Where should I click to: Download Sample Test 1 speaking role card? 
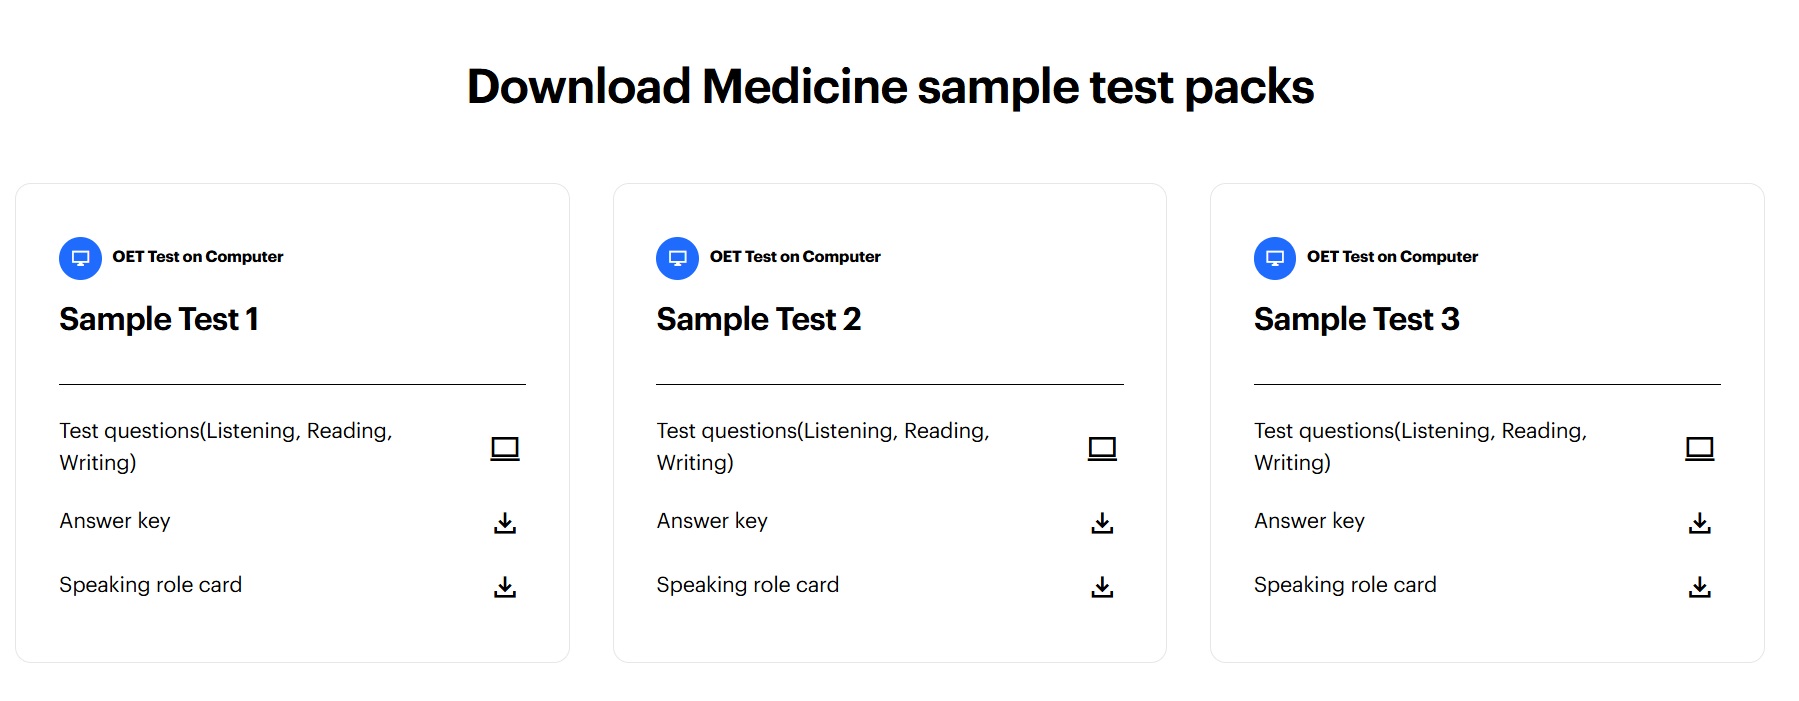pos(505,587)
